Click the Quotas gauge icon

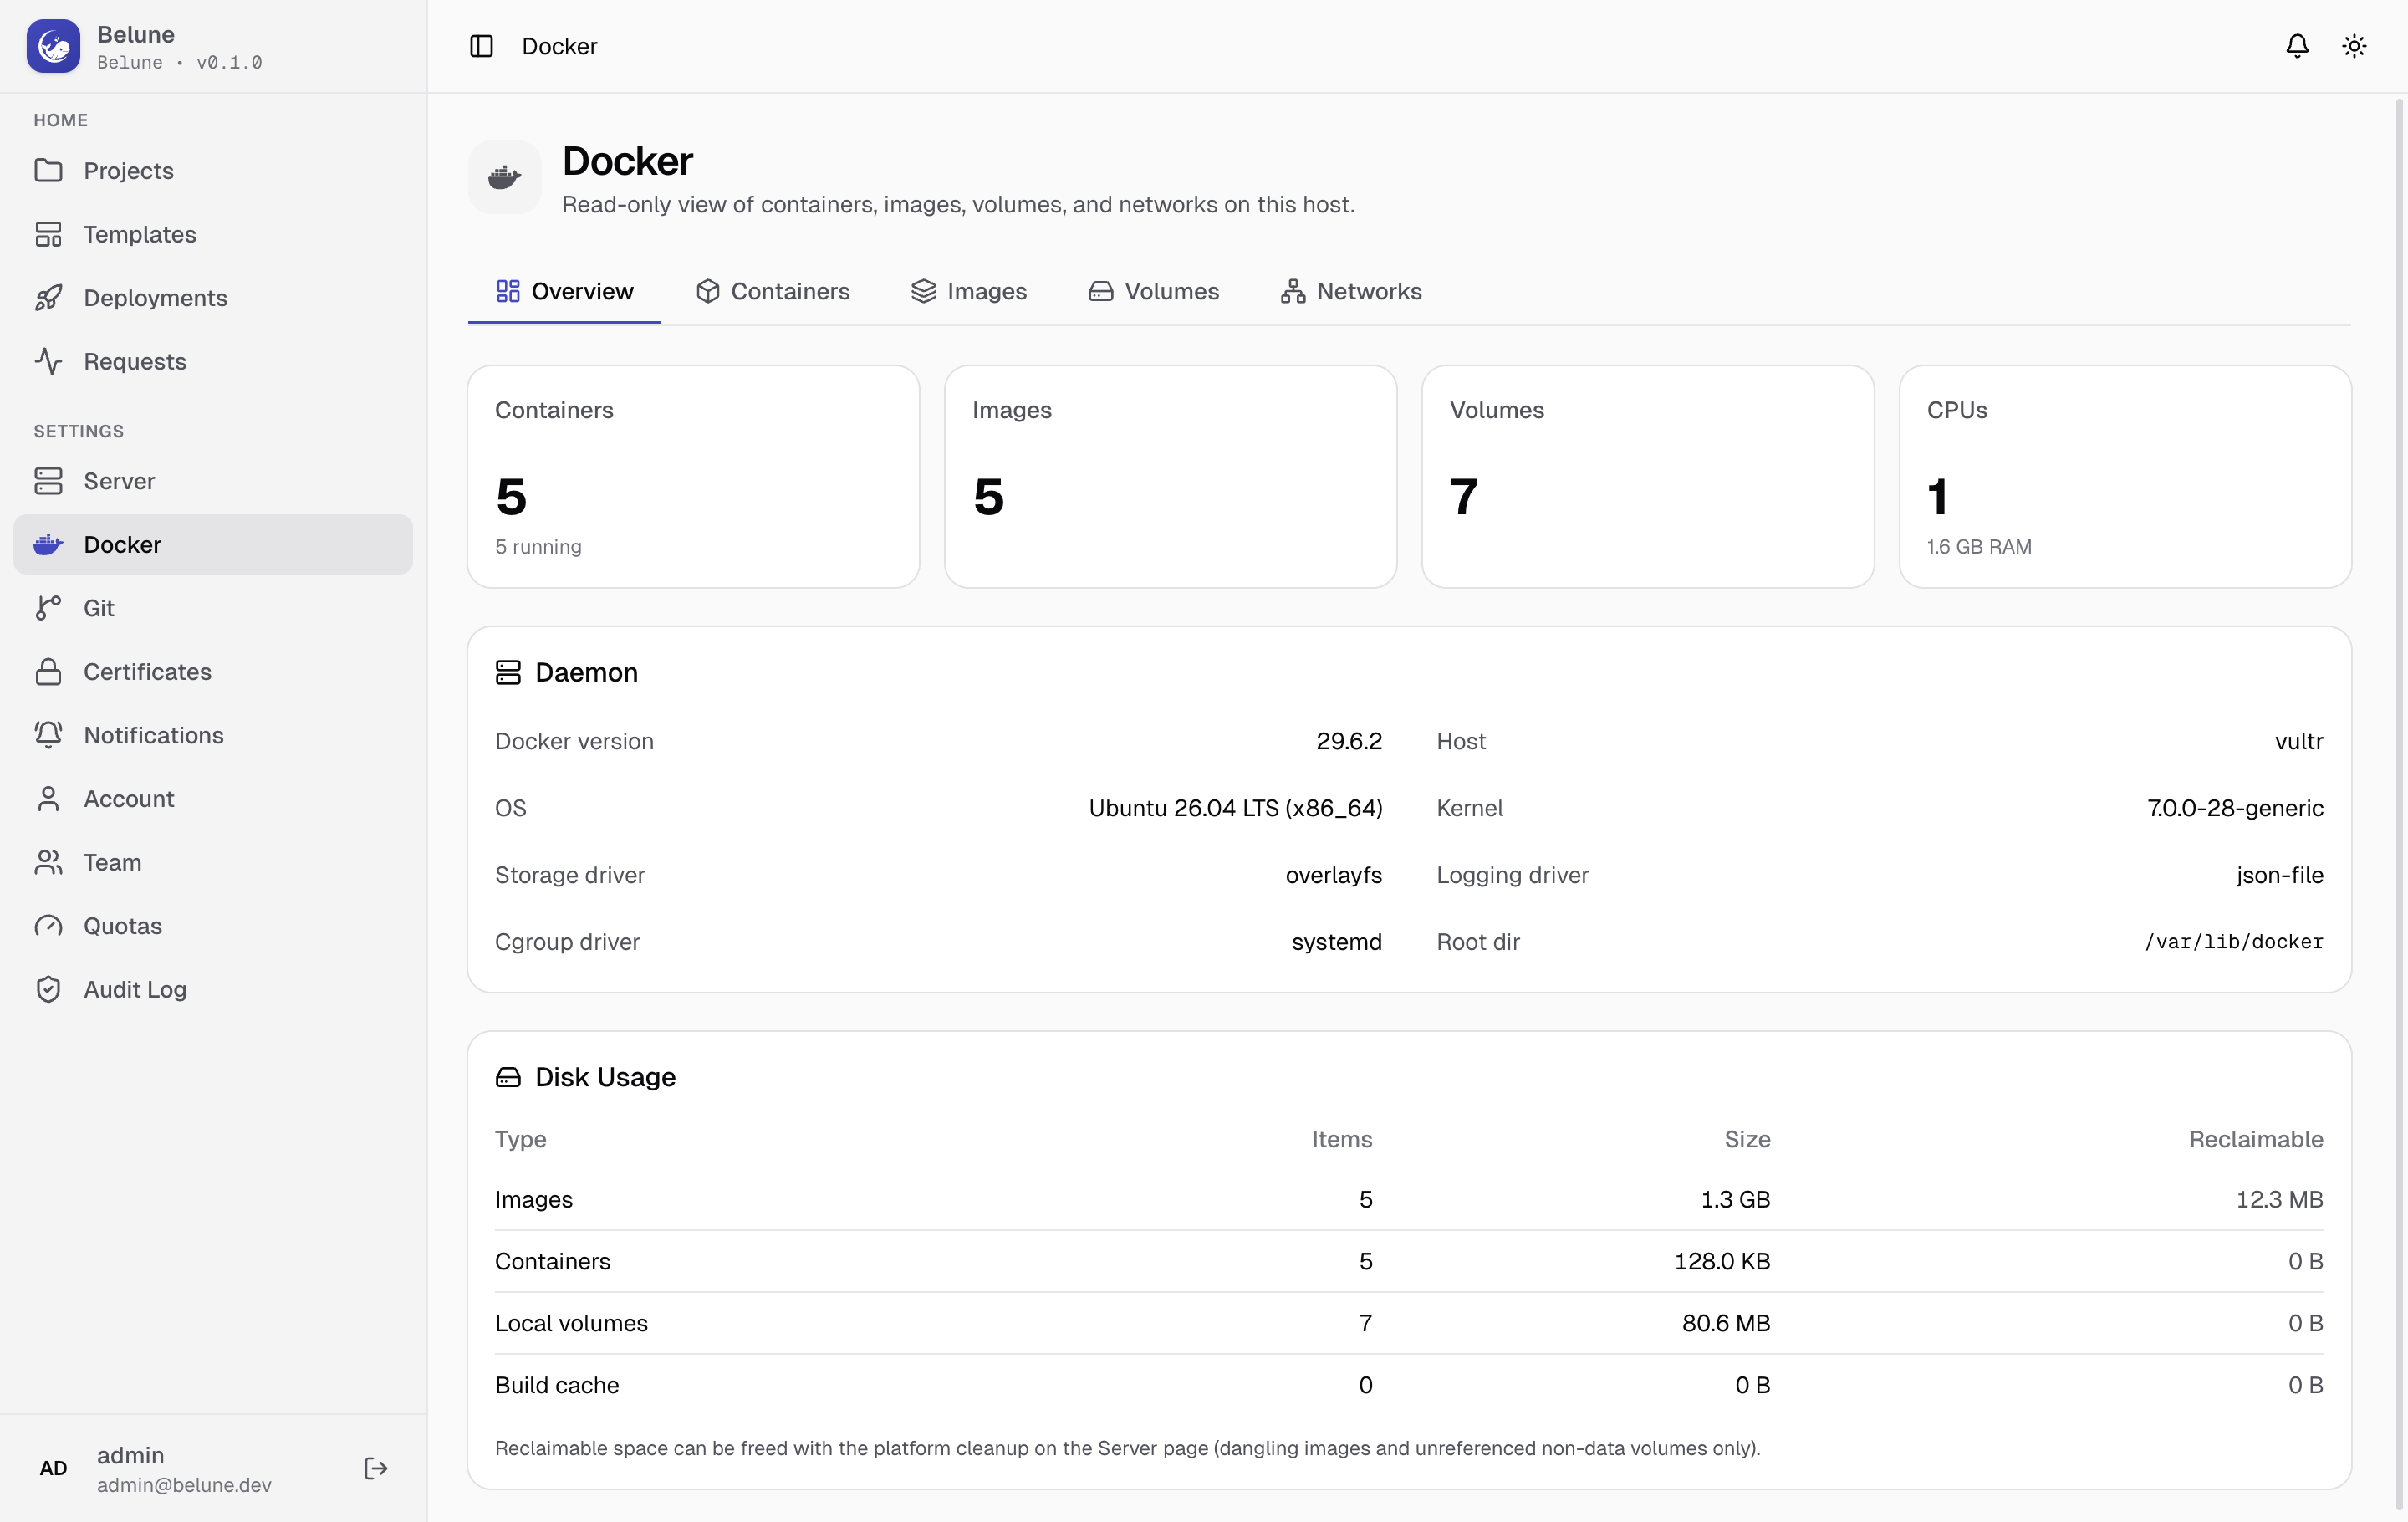[x=48, y=925]
